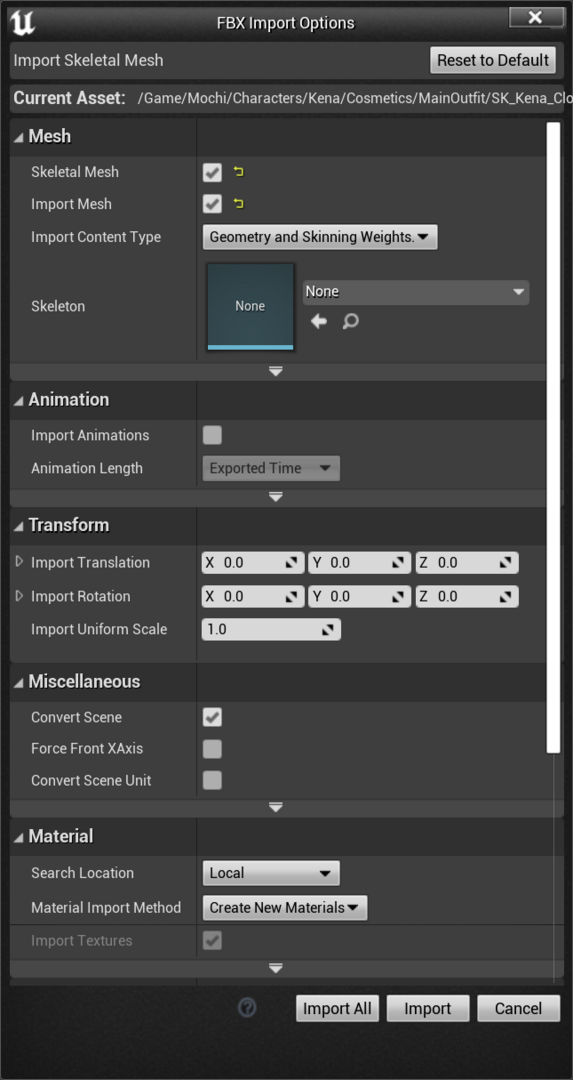573x1080 pixels.
Task: Click reset arrow beside Import Mesh
Action: click(239, 204)
